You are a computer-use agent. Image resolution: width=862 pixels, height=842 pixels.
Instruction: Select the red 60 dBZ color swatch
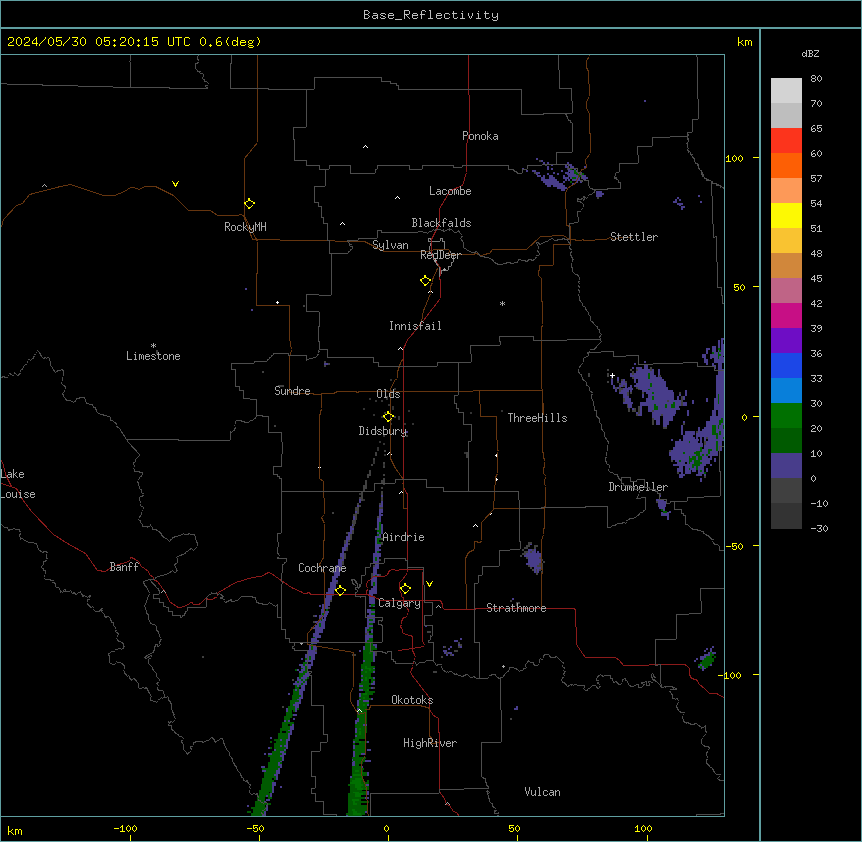point(786,141)
